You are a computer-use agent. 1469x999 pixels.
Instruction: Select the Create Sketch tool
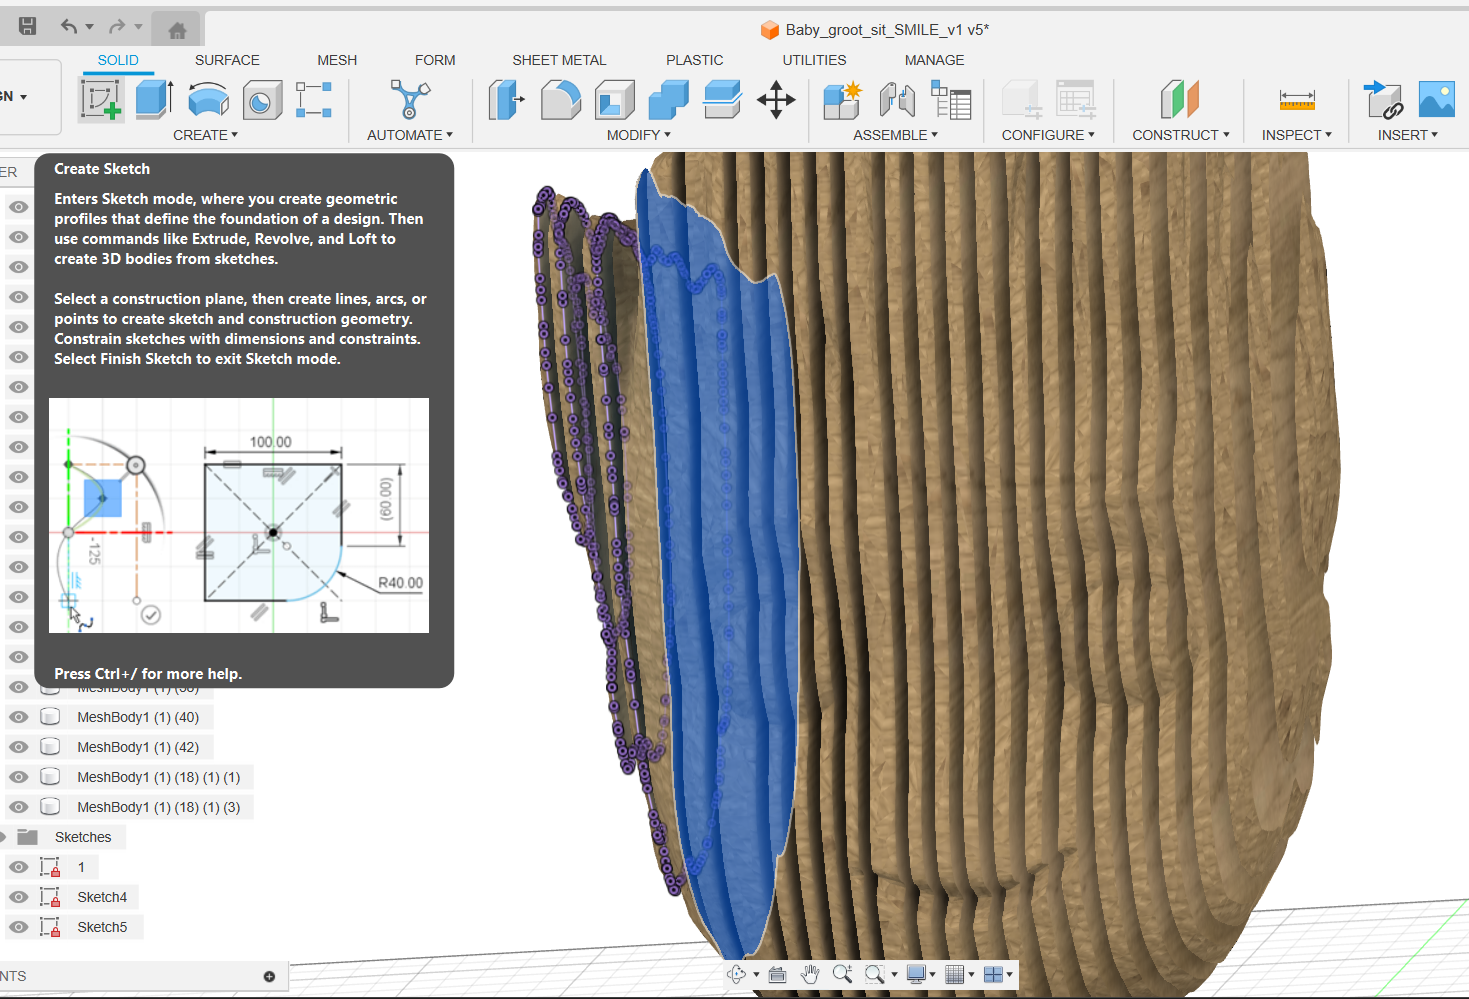click(101, 100)
